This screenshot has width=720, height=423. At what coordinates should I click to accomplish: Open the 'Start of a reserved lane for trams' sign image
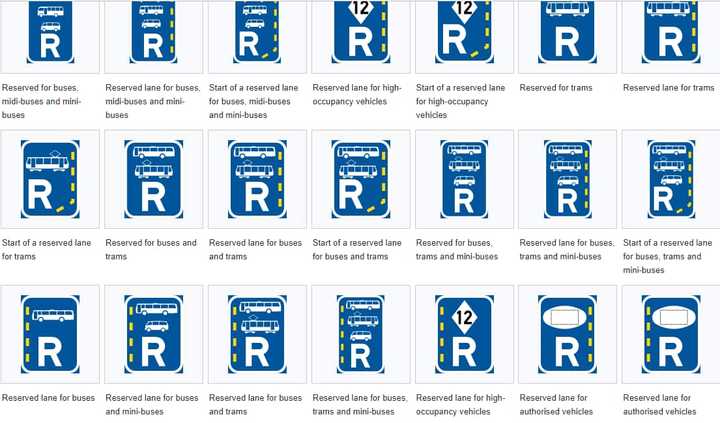[49, 179]
